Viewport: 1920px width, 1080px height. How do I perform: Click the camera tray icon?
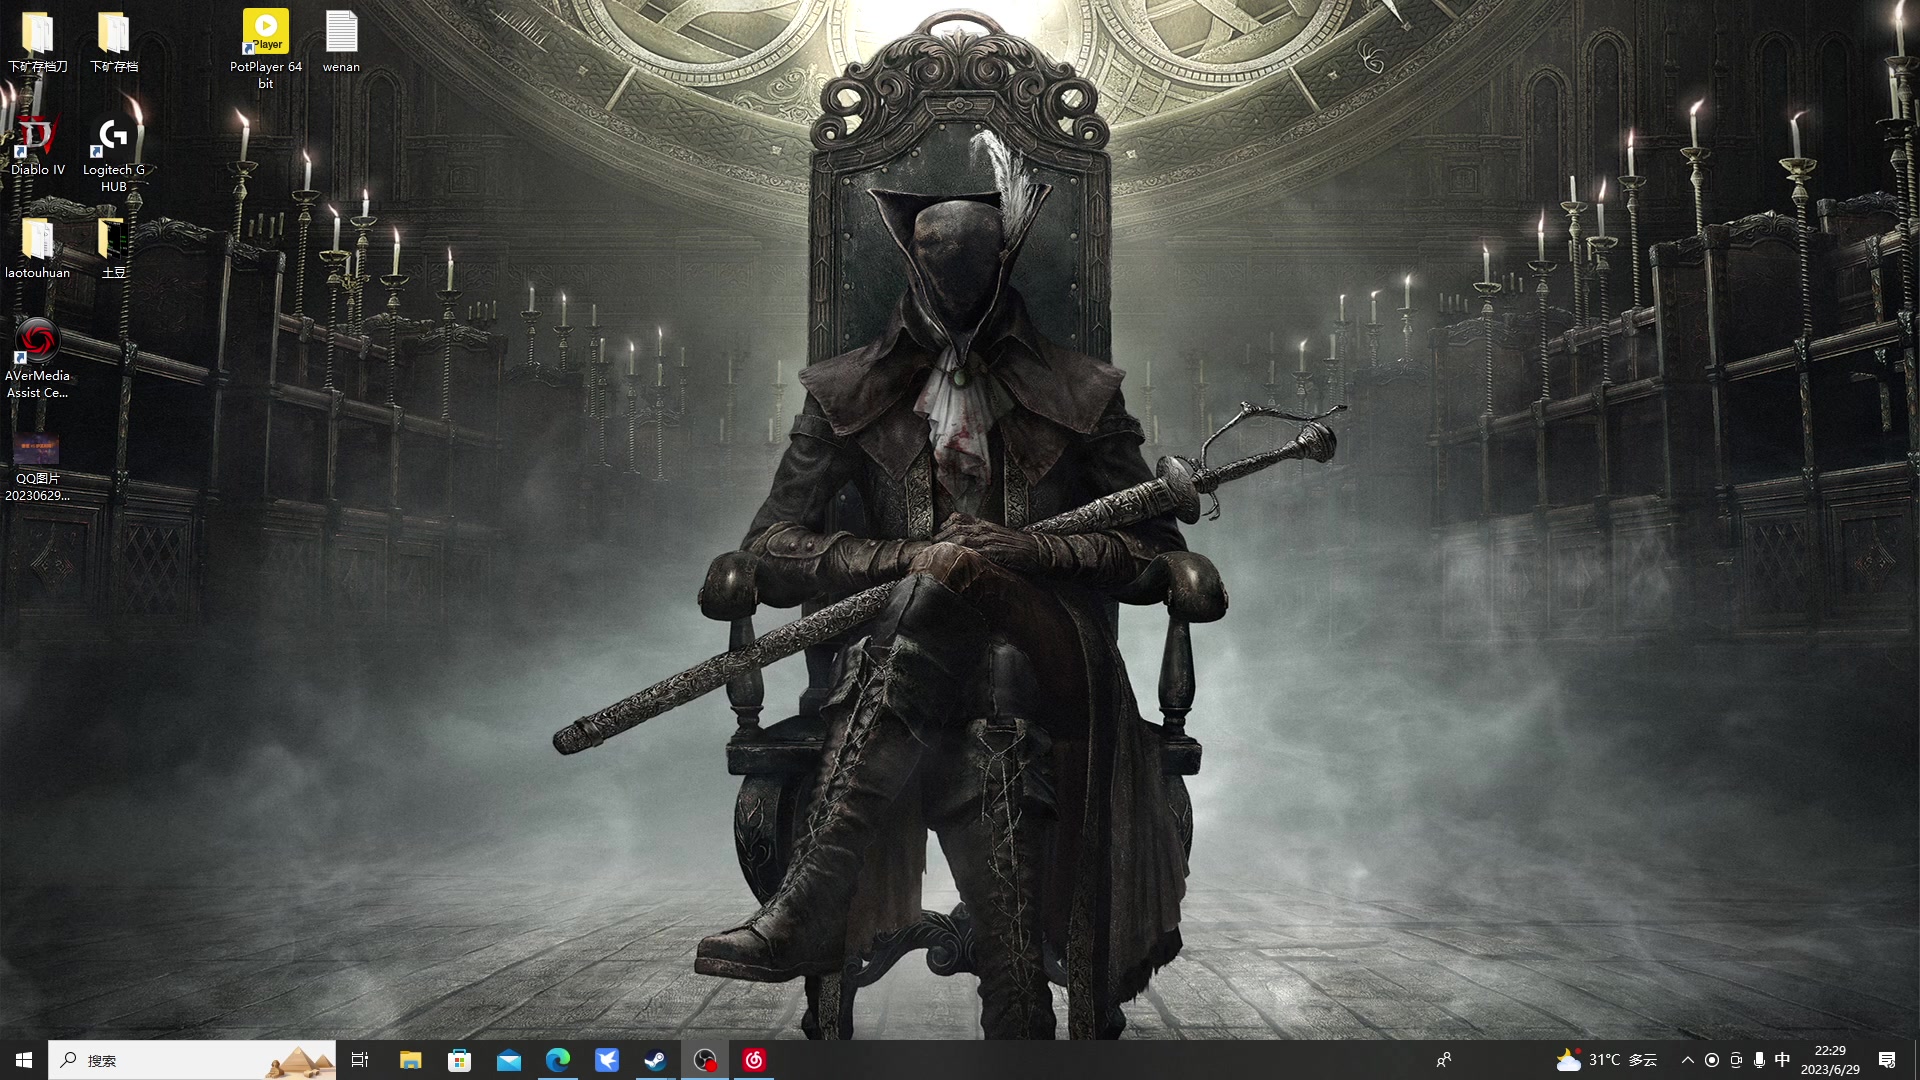(x=1736, y=1060)
